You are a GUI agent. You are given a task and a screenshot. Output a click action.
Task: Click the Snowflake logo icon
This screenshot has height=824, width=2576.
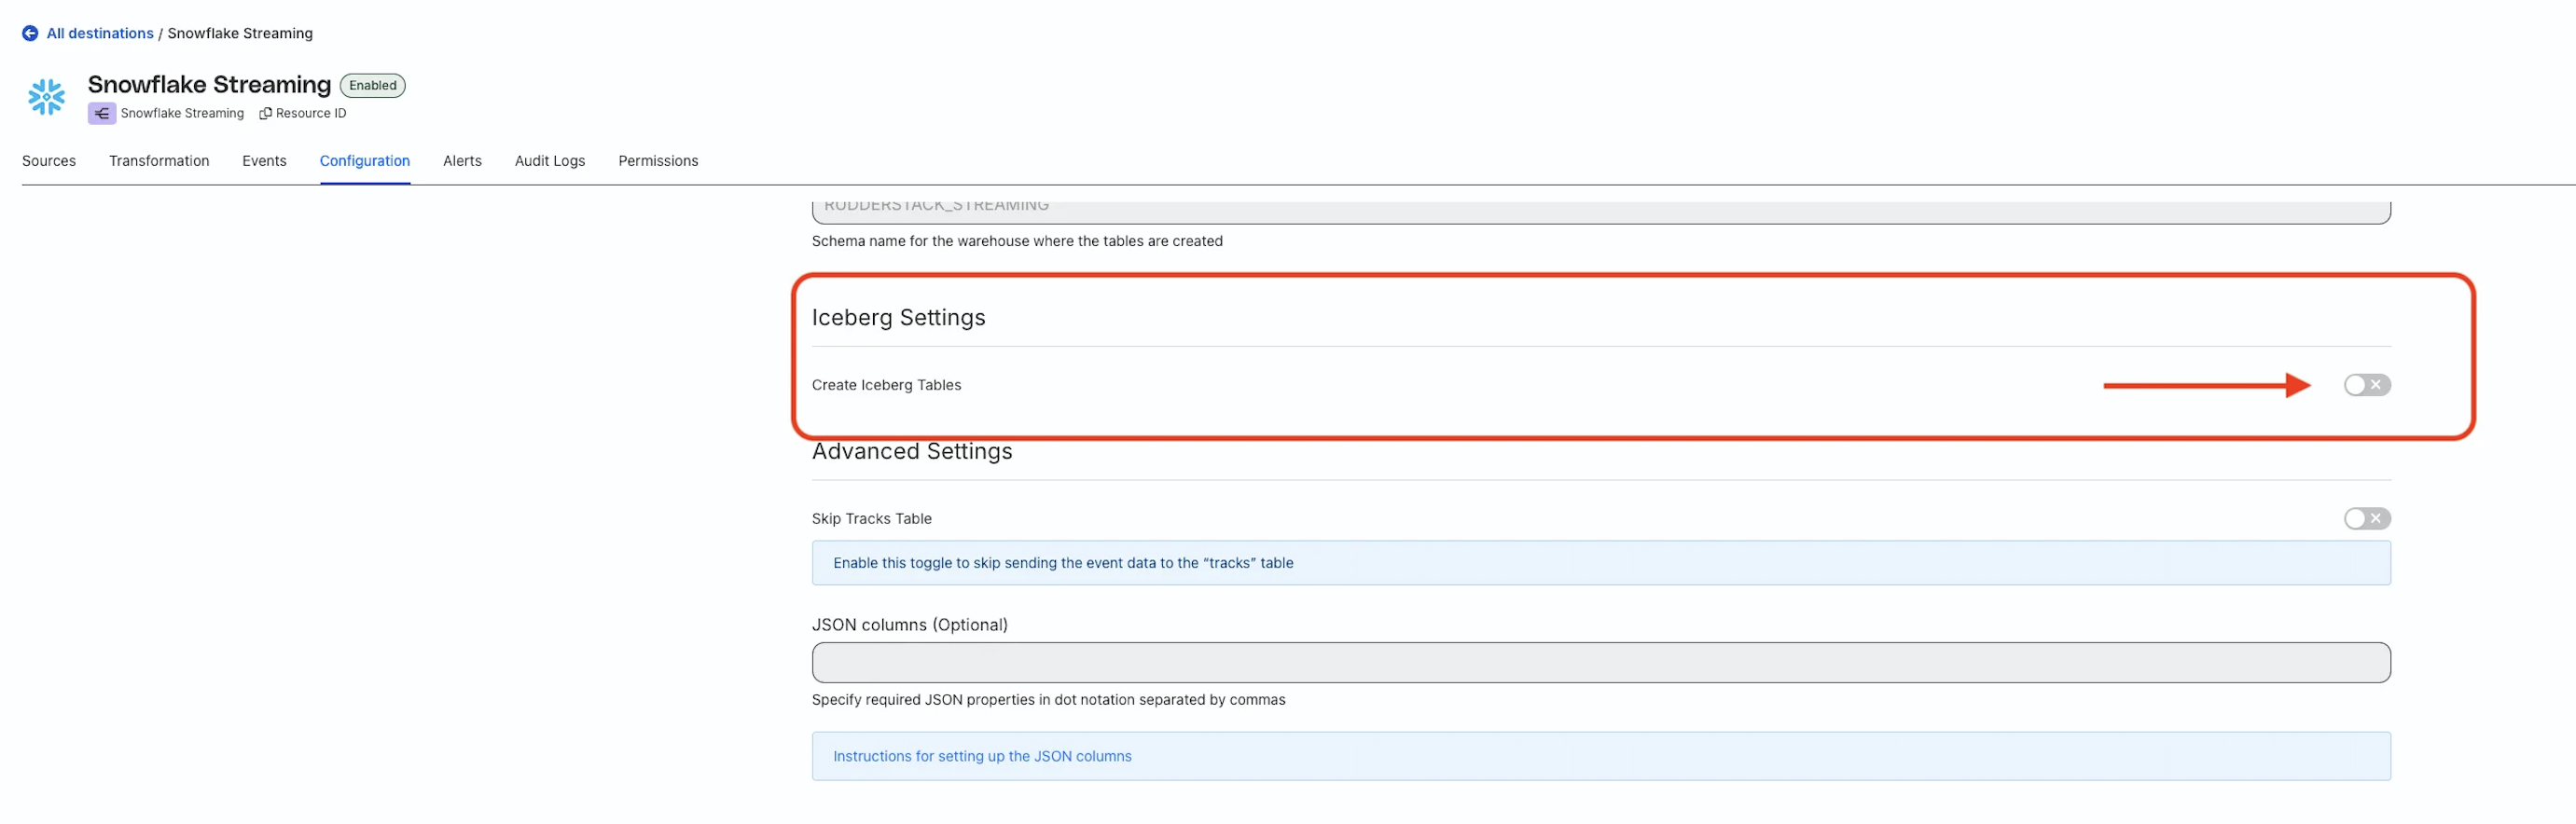[x=46, y=97]
